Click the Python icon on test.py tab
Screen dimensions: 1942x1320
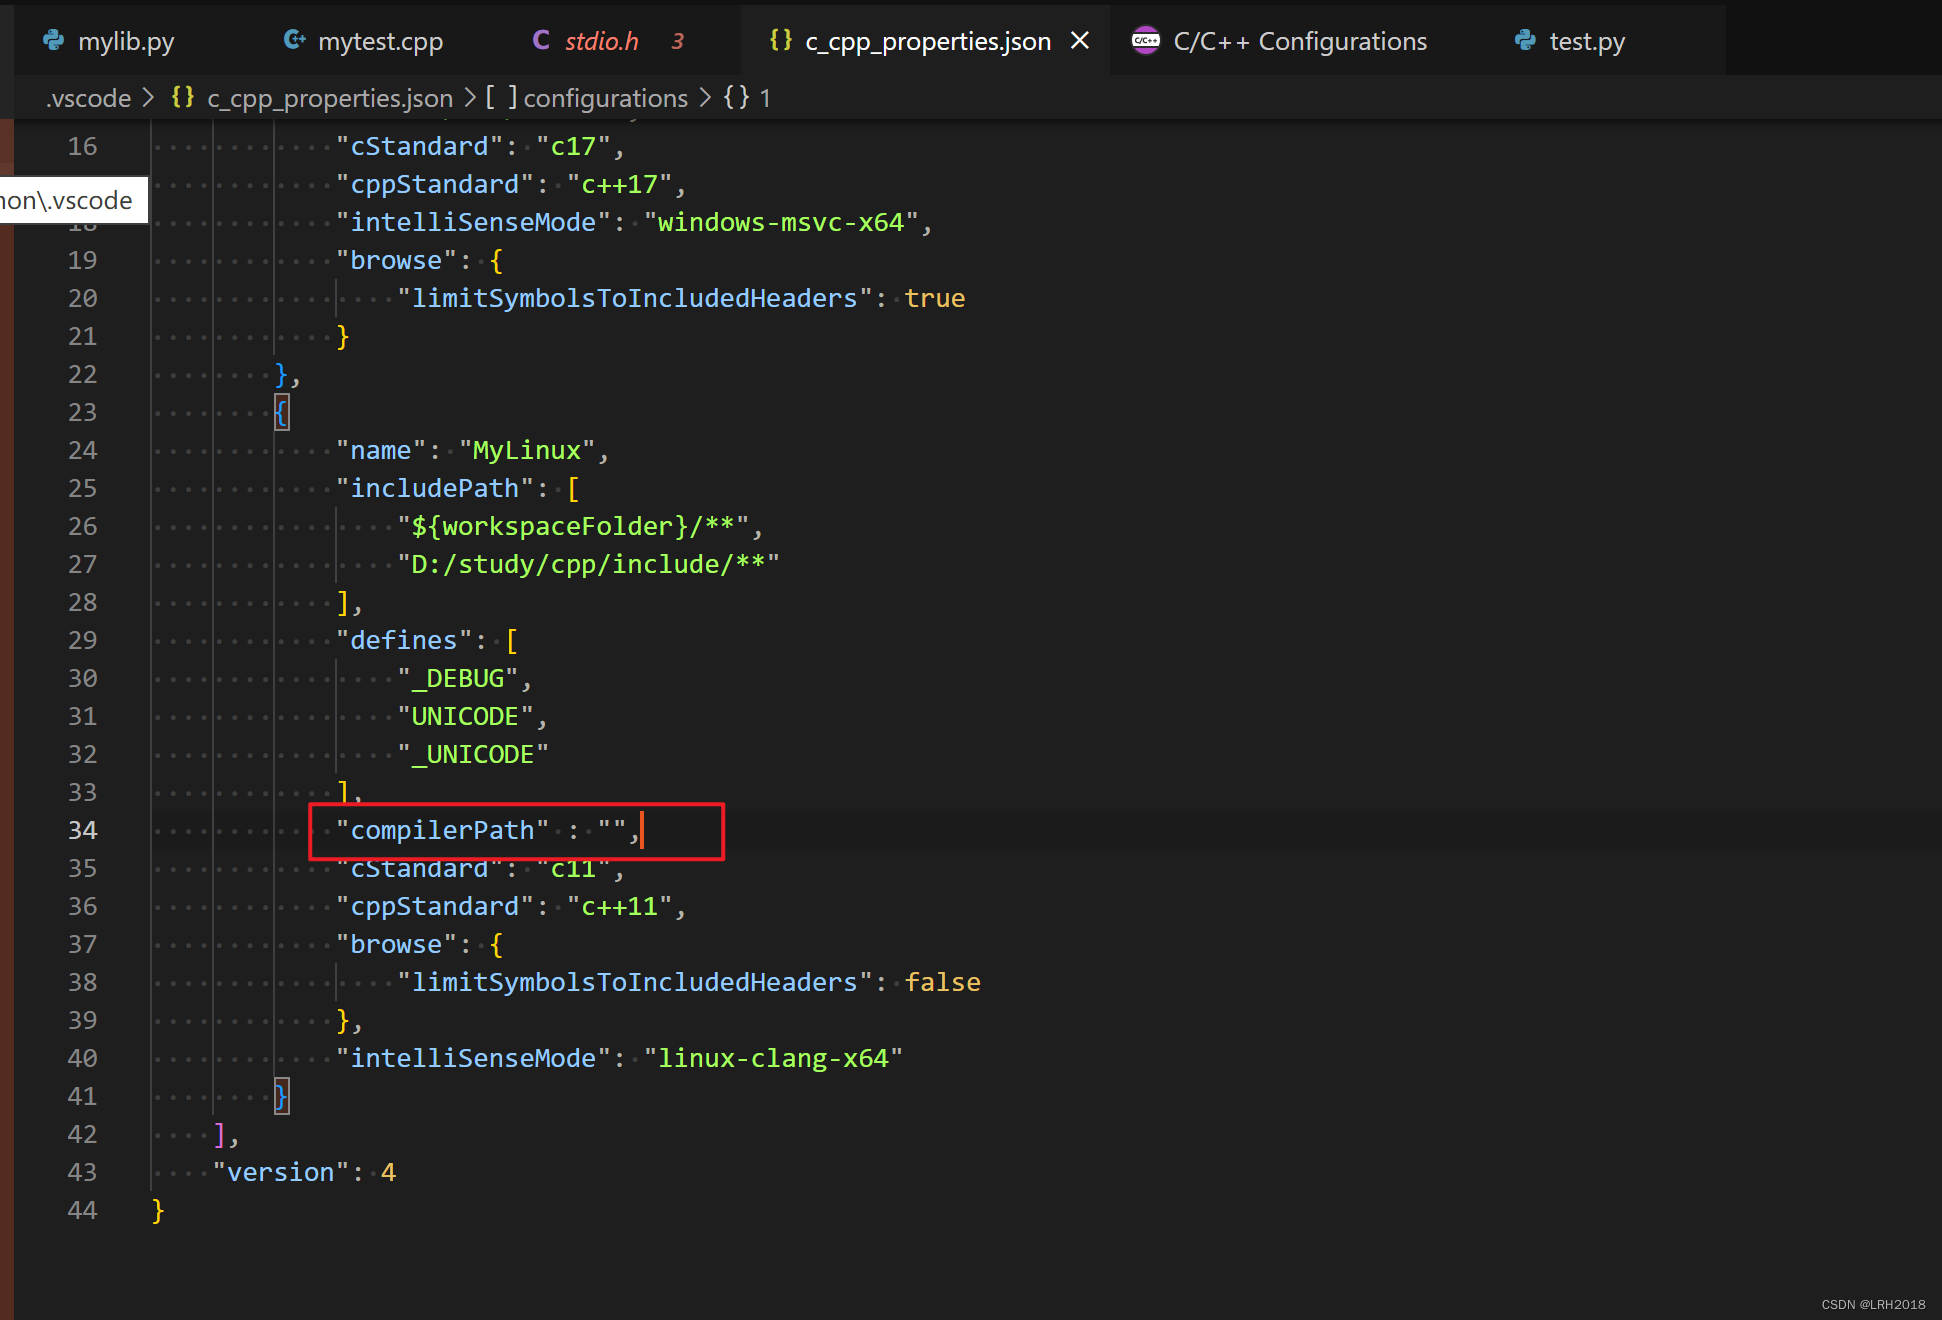(1525, 40)
